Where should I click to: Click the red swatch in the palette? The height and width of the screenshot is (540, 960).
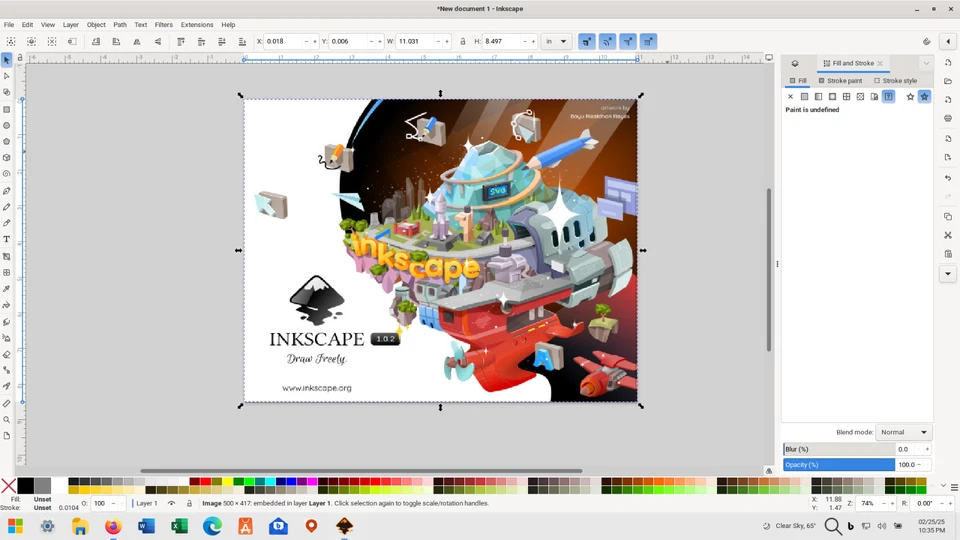point(206,482)
